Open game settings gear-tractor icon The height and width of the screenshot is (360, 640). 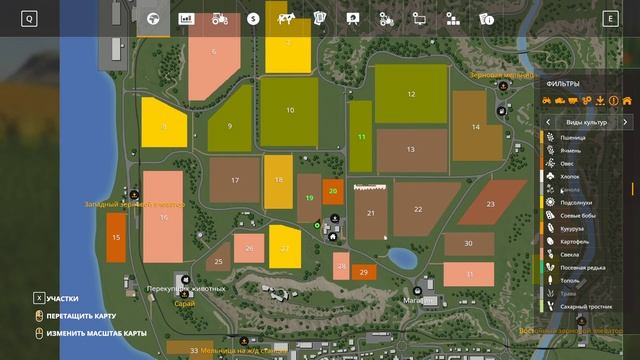click(x=386, y=19)
